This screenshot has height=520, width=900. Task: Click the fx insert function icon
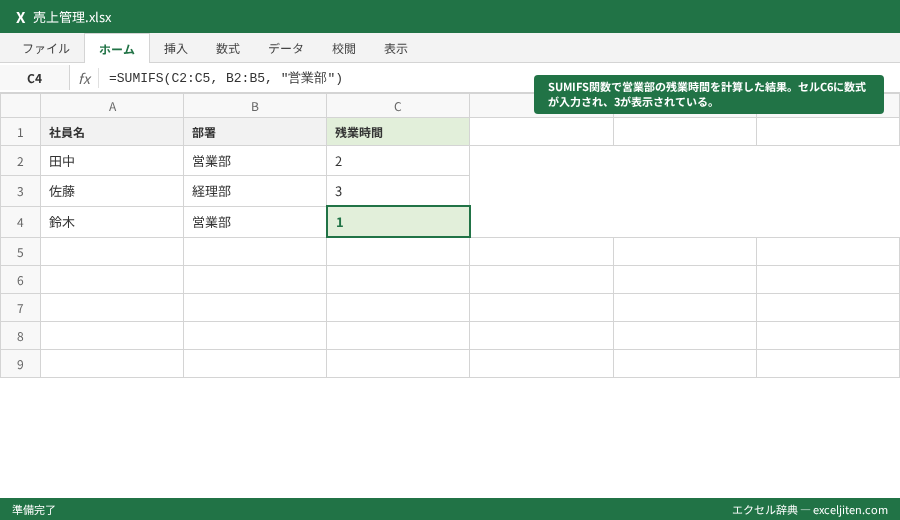point(84,79)
